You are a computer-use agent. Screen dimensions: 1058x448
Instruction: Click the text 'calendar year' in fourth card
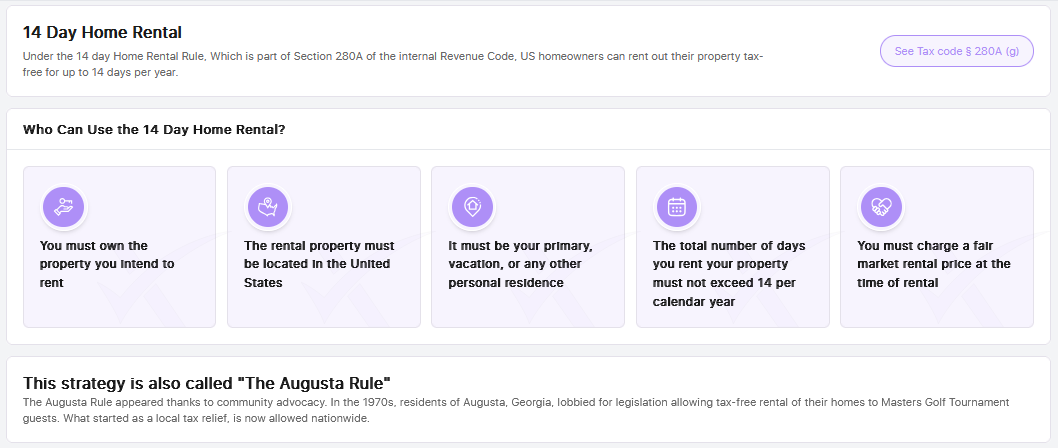694,302
